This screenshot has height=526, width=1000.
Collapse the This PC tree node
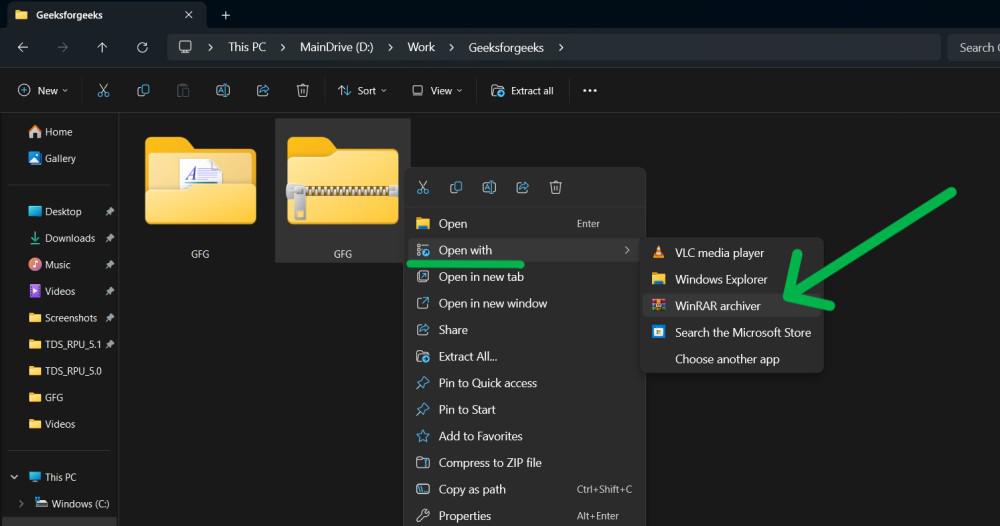coord(15,477)
